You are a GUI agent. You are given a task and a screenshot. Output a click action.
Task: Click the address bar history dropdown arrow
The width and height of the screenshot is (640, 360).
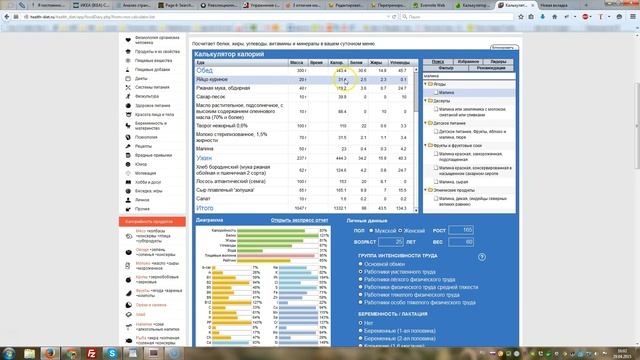click(388, 17)
